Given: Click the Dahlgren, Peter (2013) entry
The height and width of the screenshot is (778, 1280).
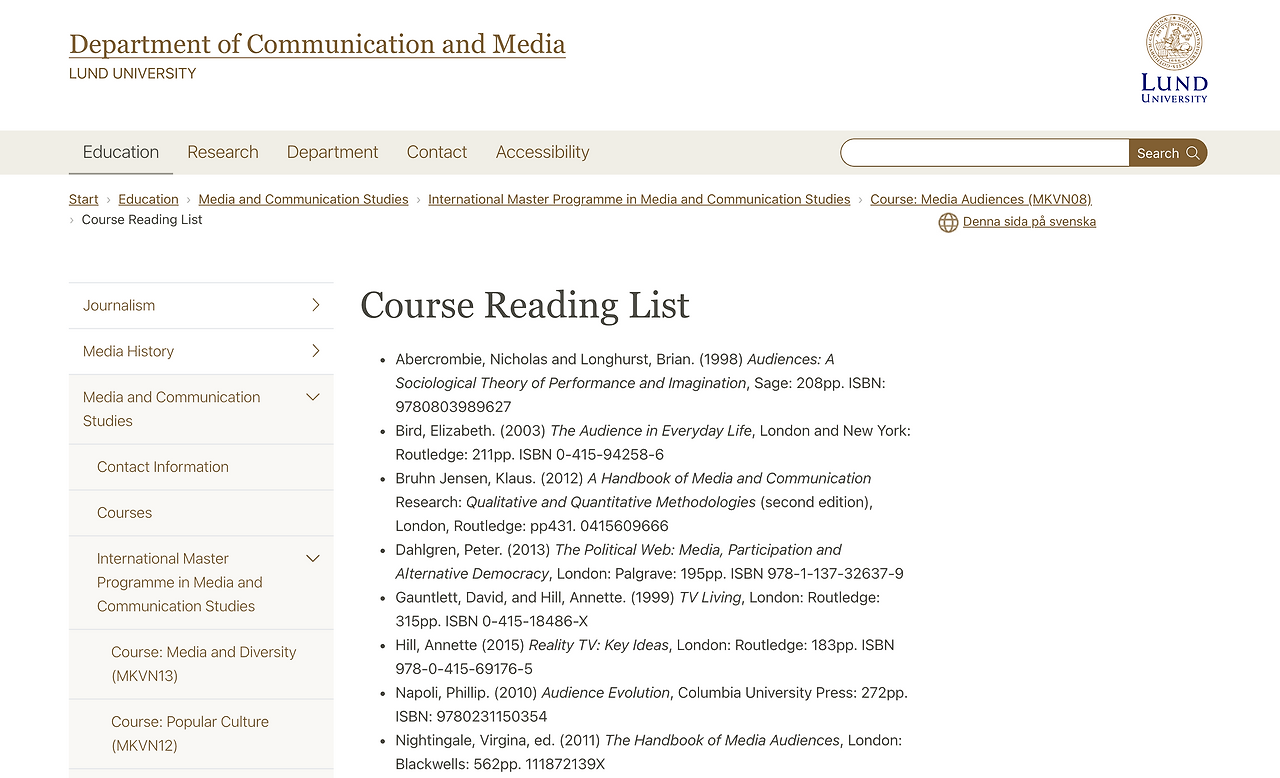Looking at the screenshot, I should 649,562.
